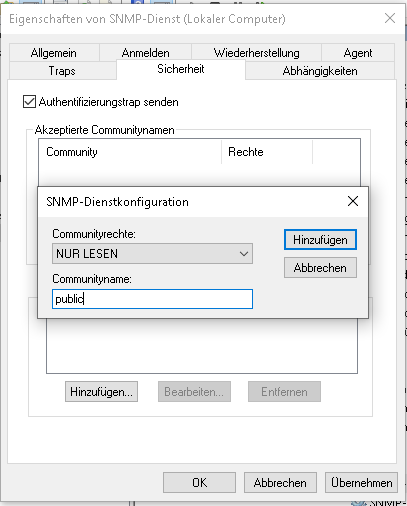Image resolution: width=407 pixels, height=506 pixels.
Task: Close the SNMP-Dienstkonfiguration dialog
Action: point(353,201)
